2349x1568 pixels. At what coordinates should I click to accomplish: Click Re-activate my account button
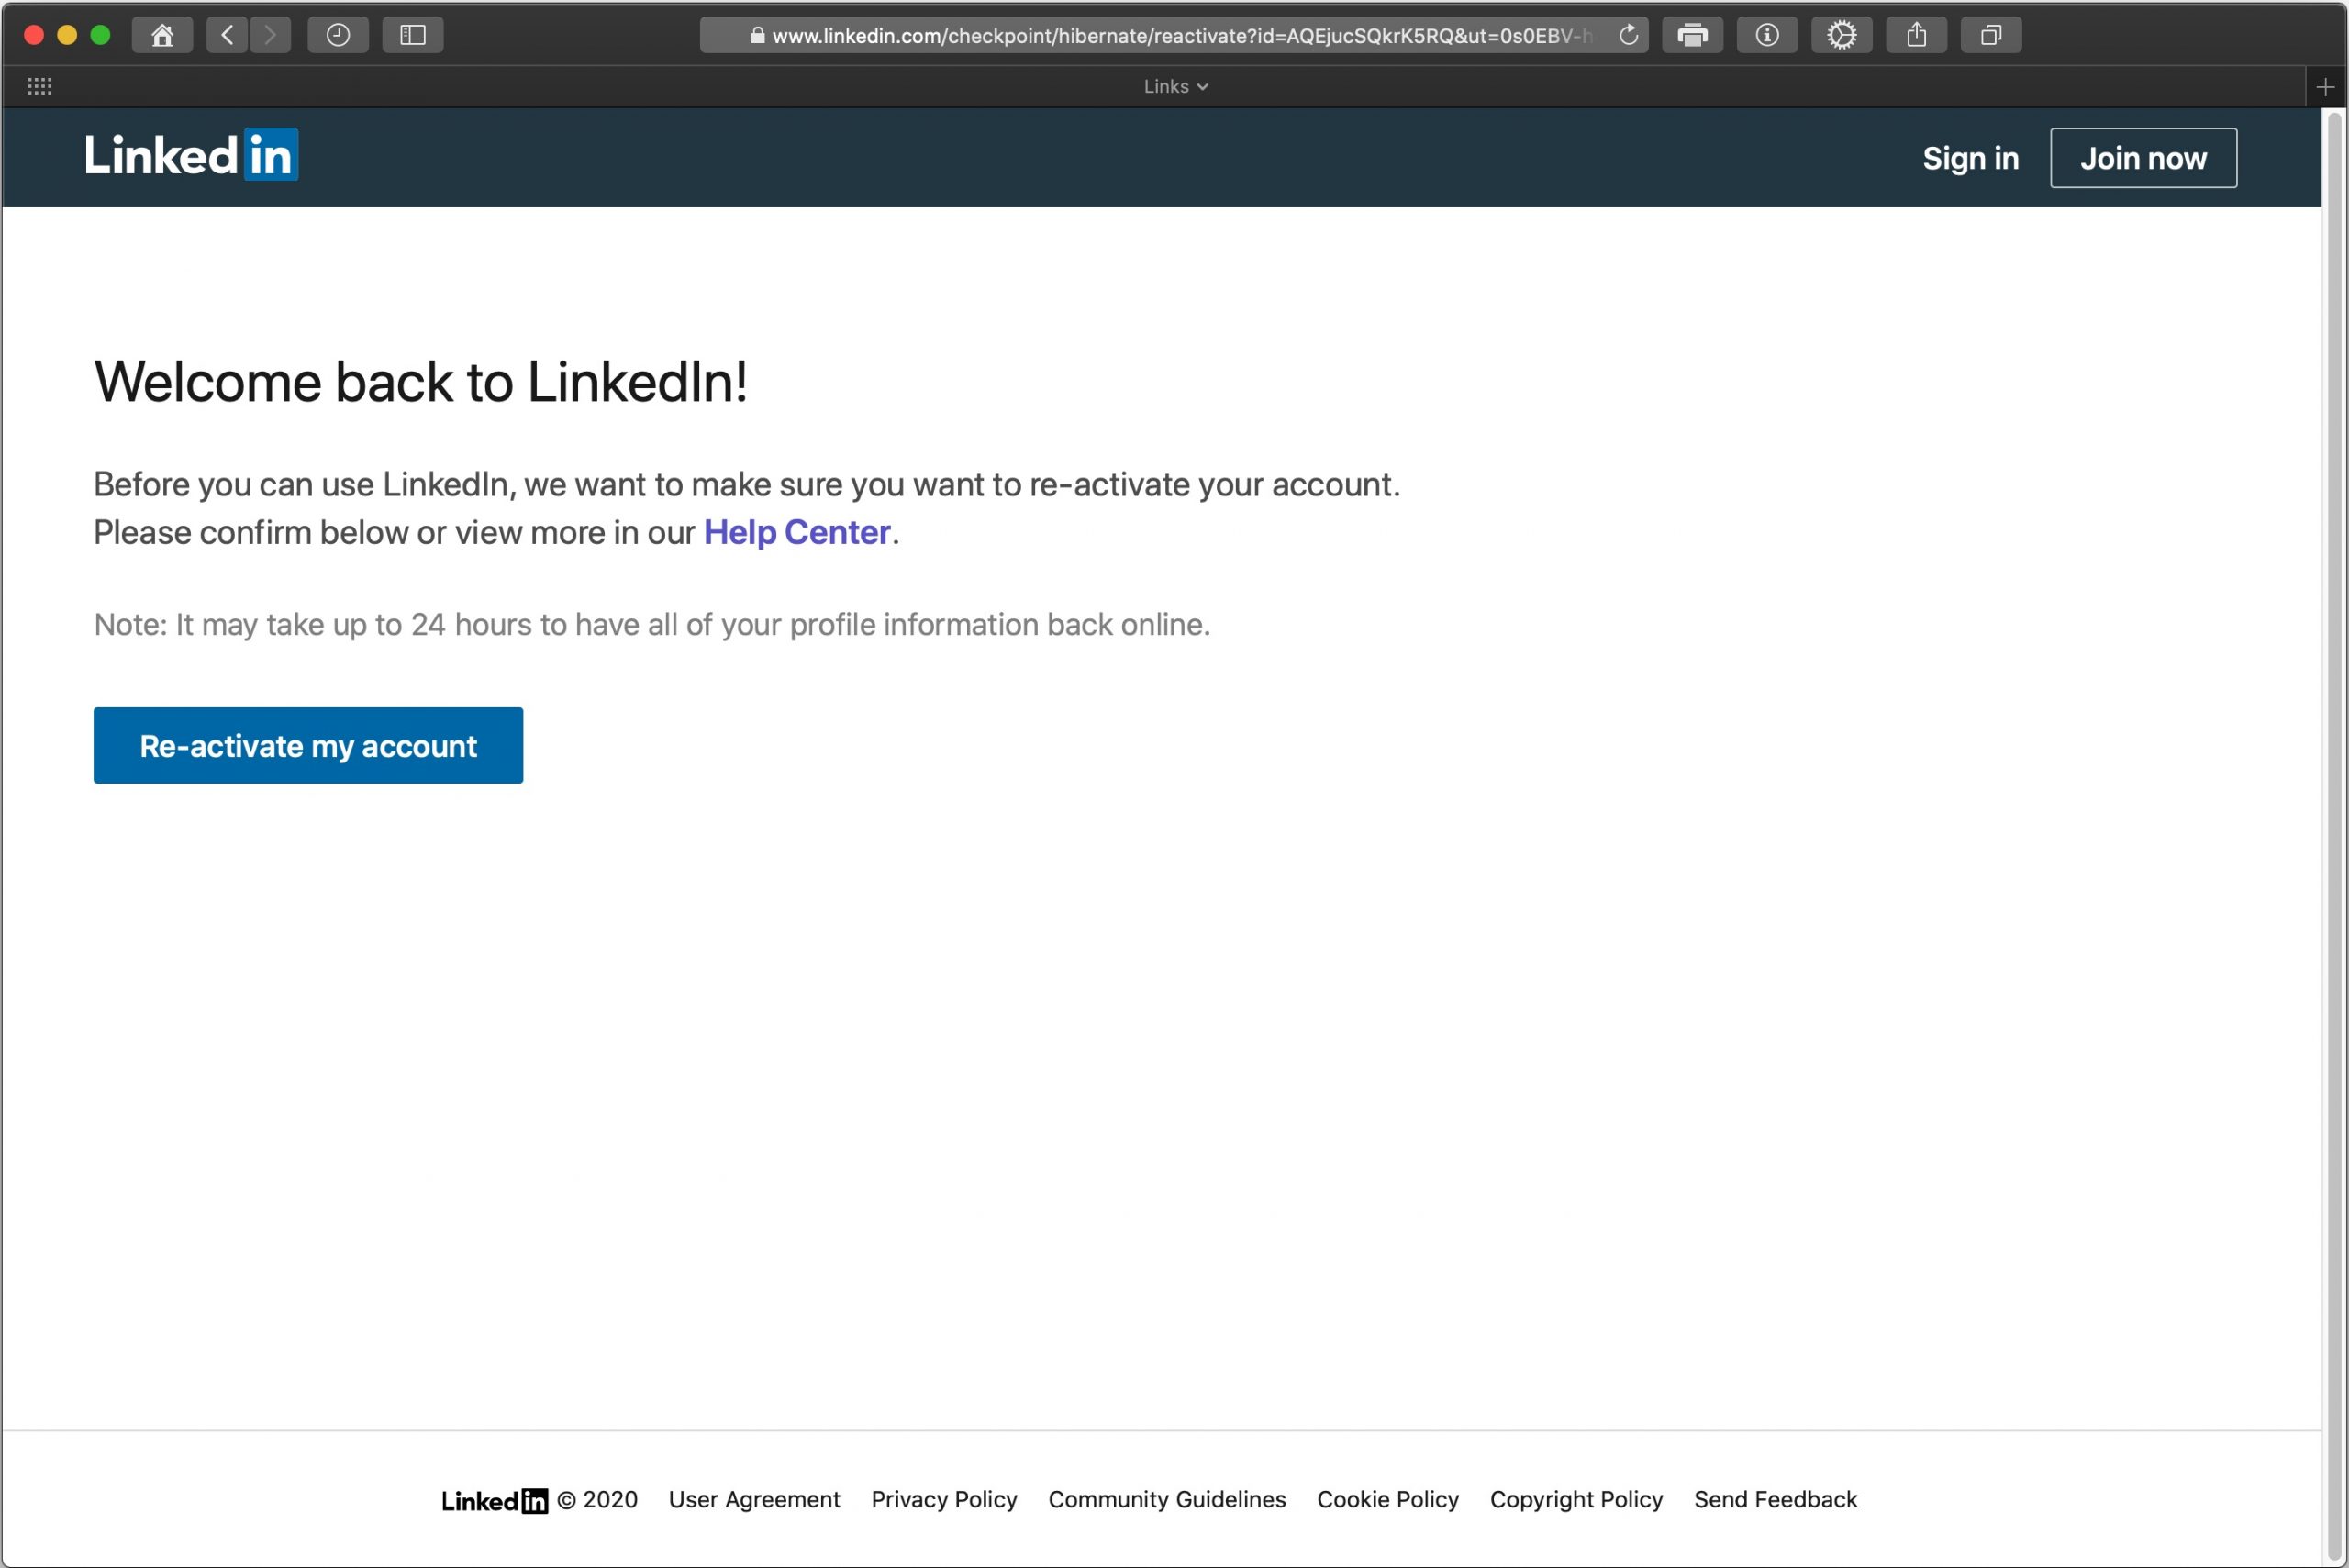tap(308, 746)
